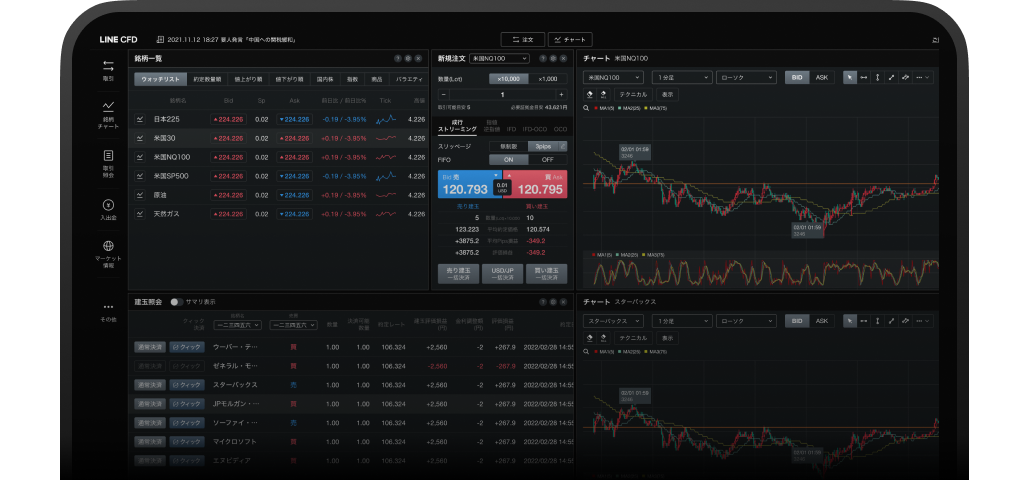The image size is (1029, 480).
Task: Click erase-all icon in 米国NQ100 chart
Action: (604, 95)
